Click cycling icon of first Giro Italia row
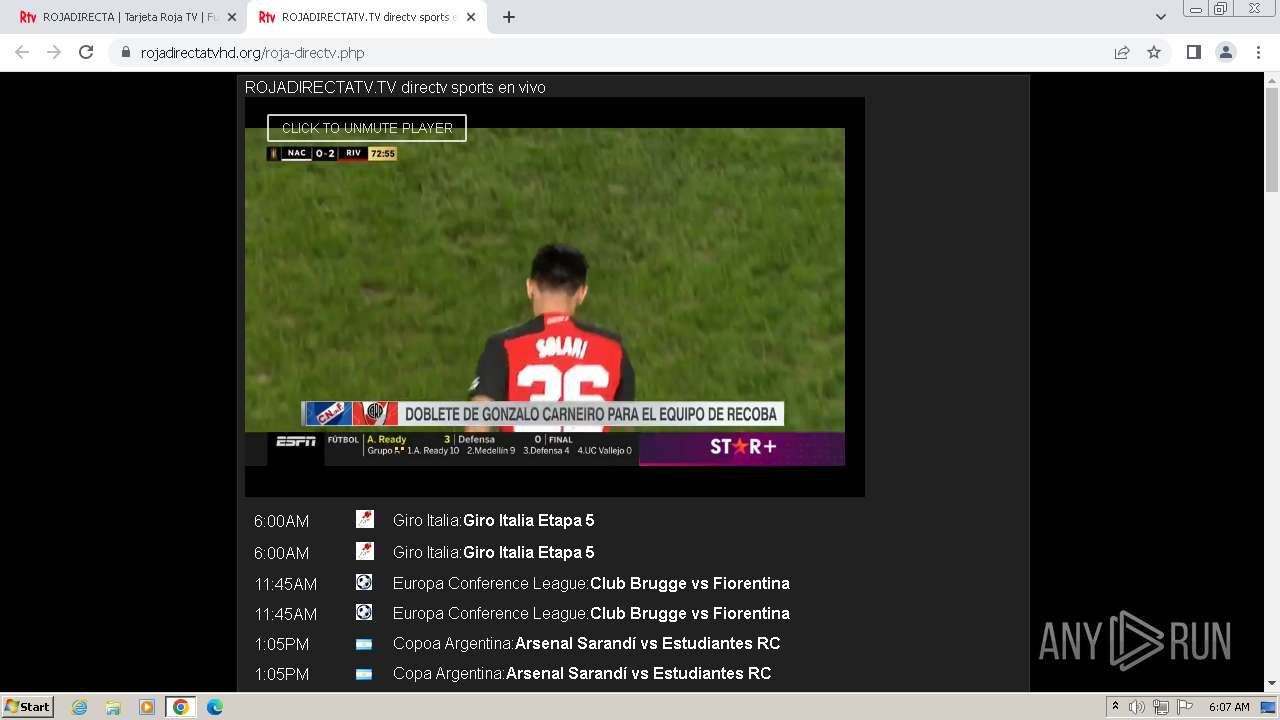The height and width of the screenshot is (720, 1280). point(364,519)
